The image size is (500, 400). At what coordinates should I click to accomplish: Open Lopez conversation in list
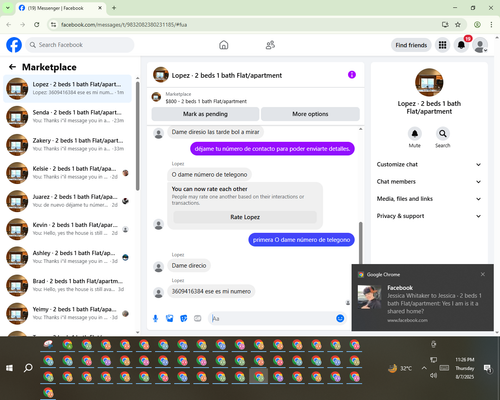click(67, 89)
